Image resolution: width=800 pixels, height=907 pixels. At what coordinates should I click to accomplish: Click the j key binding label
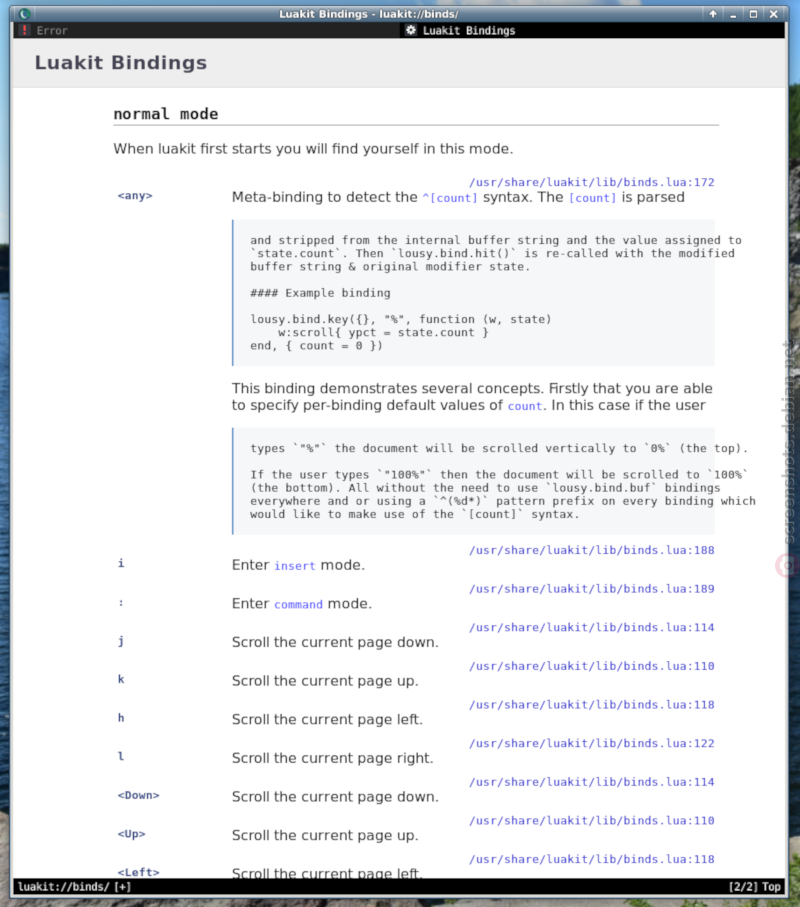tap(121, 641)
